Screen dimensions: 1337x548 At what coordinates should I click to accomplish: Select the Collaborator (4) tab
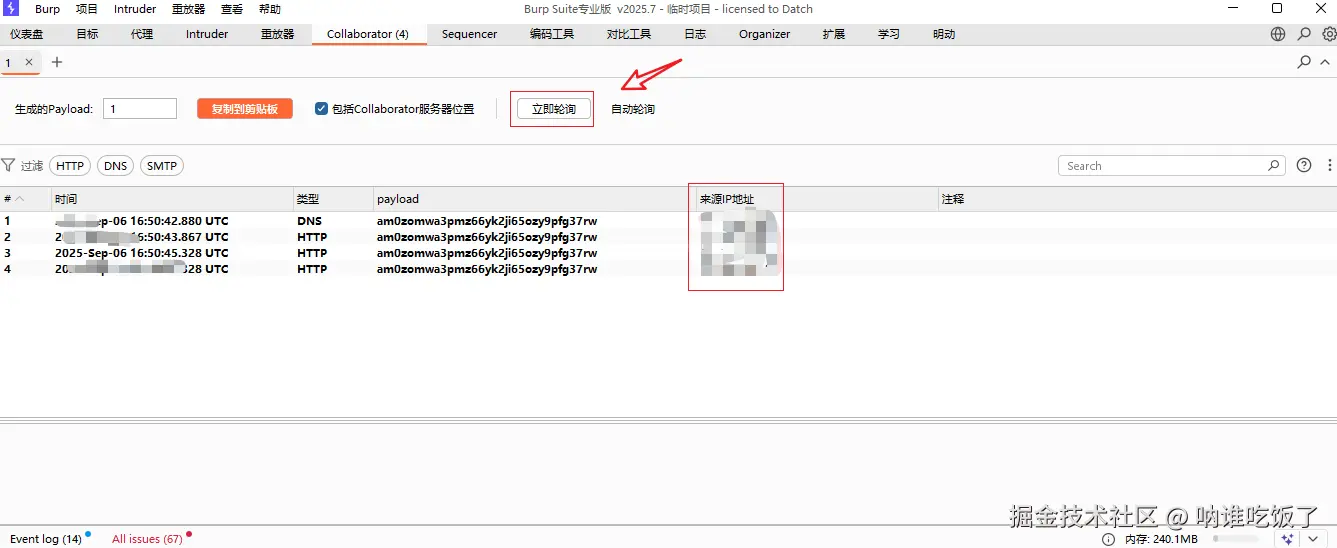point(368,34)
